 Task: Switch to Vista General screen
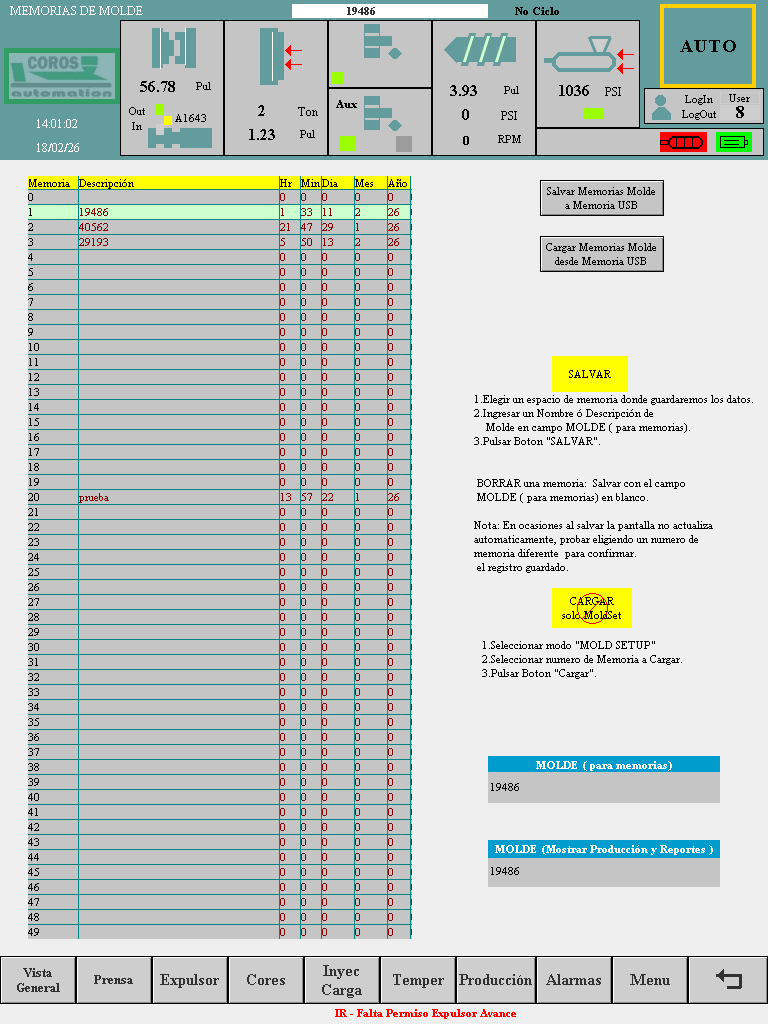click(x=38, y=980)
